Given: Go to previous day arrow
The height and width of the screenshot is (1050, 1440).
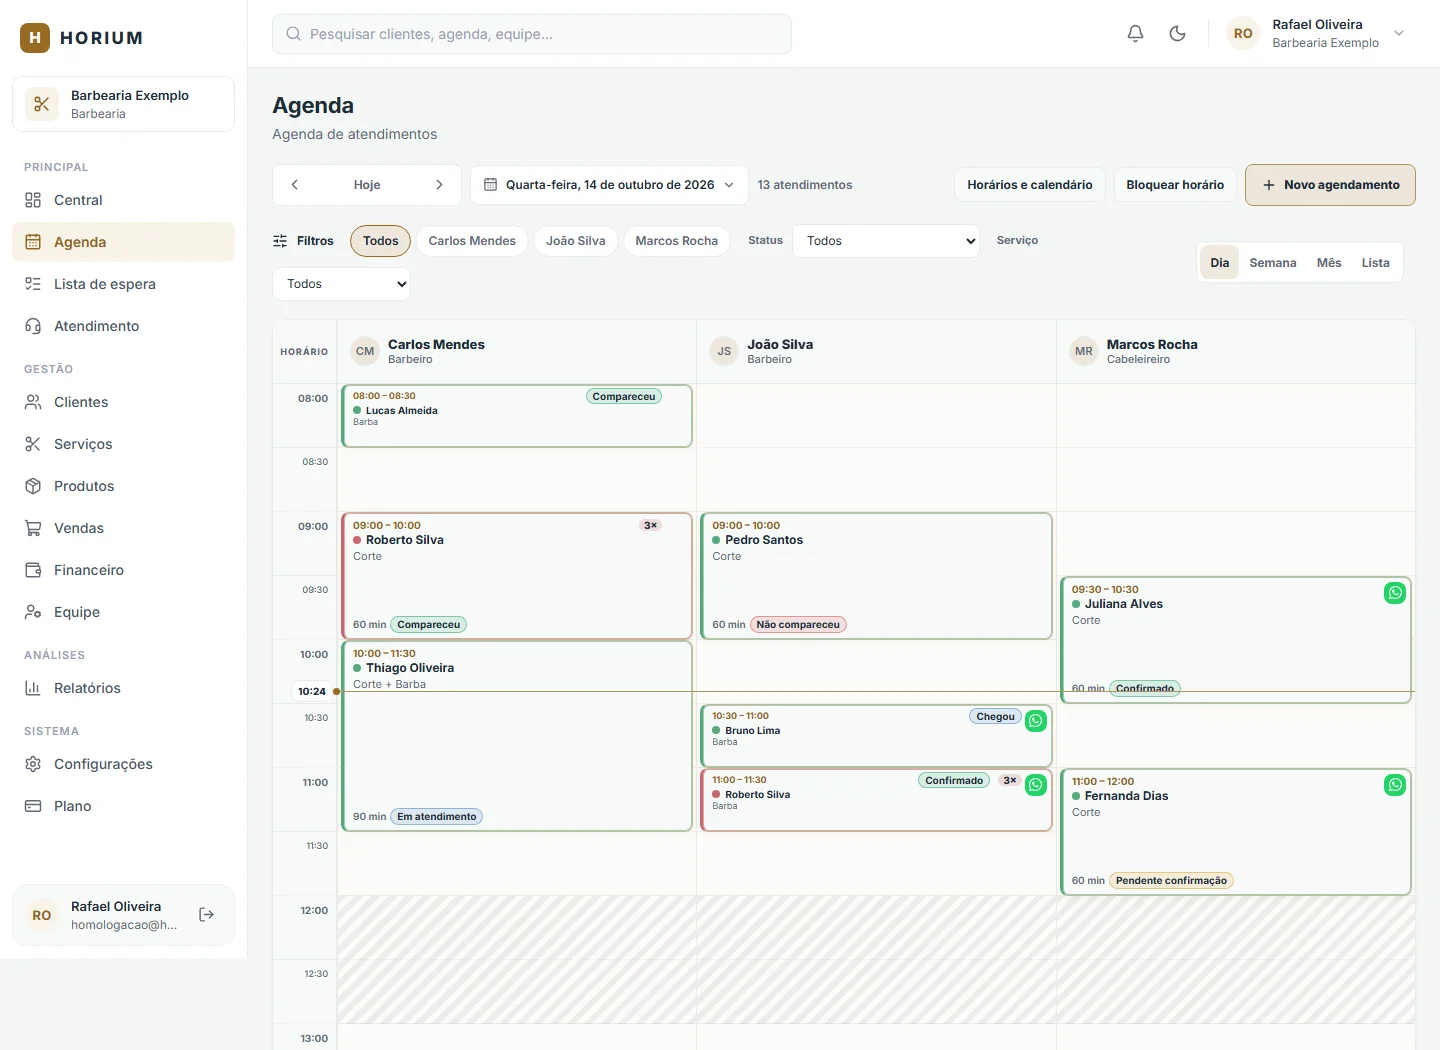Looking at the screenshot, I should point(295,185).
